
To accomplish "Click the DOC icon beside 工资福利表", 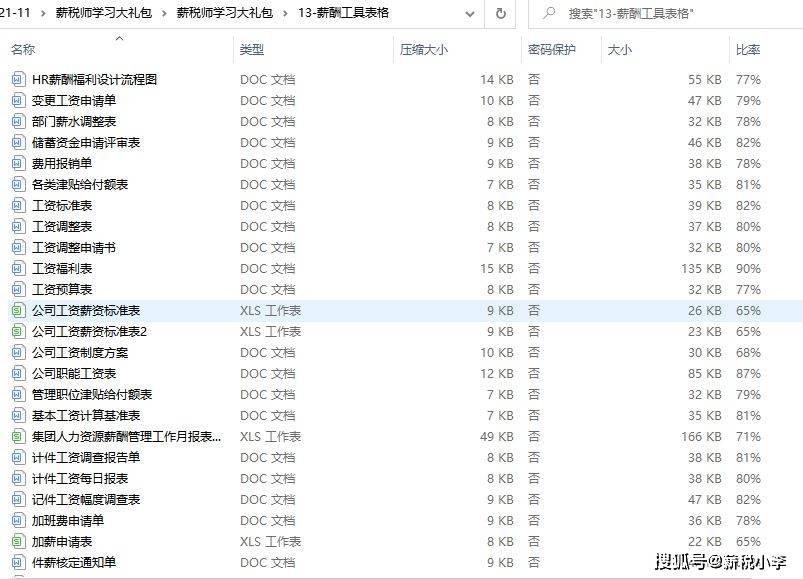I will click(17, 268).
